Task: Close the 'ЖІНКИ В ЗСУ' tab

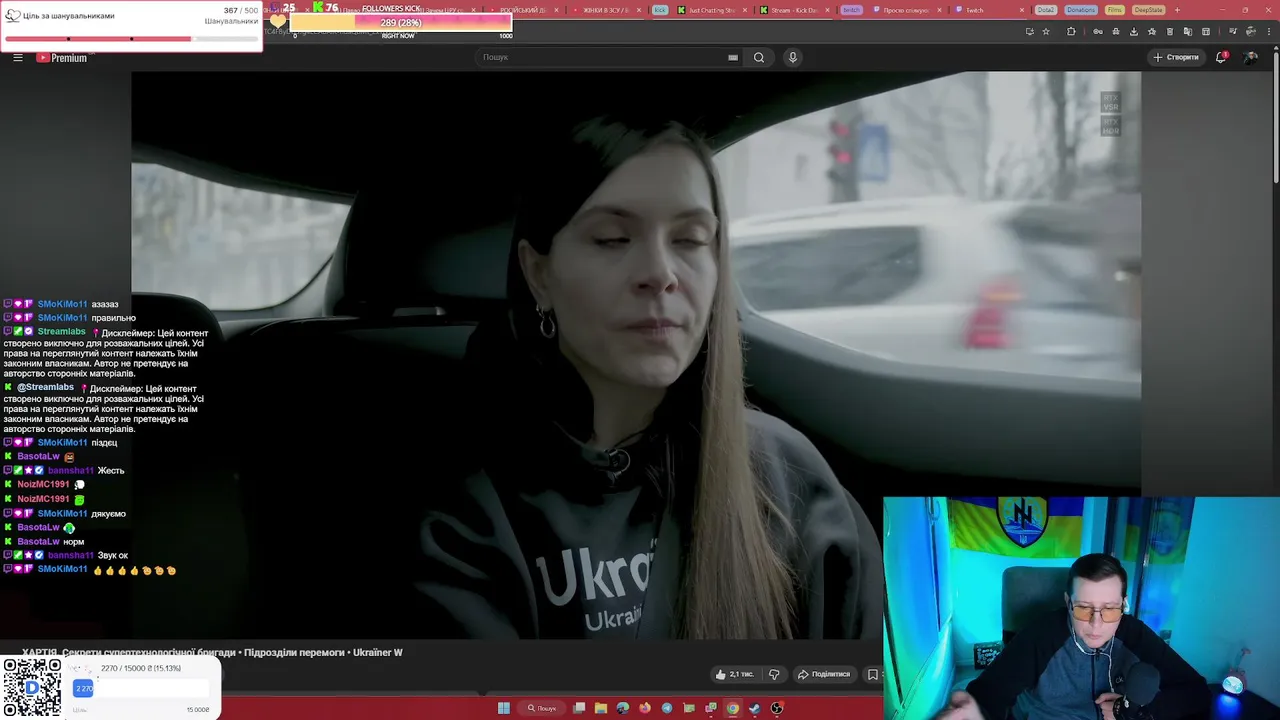Action: click(638, 10)
